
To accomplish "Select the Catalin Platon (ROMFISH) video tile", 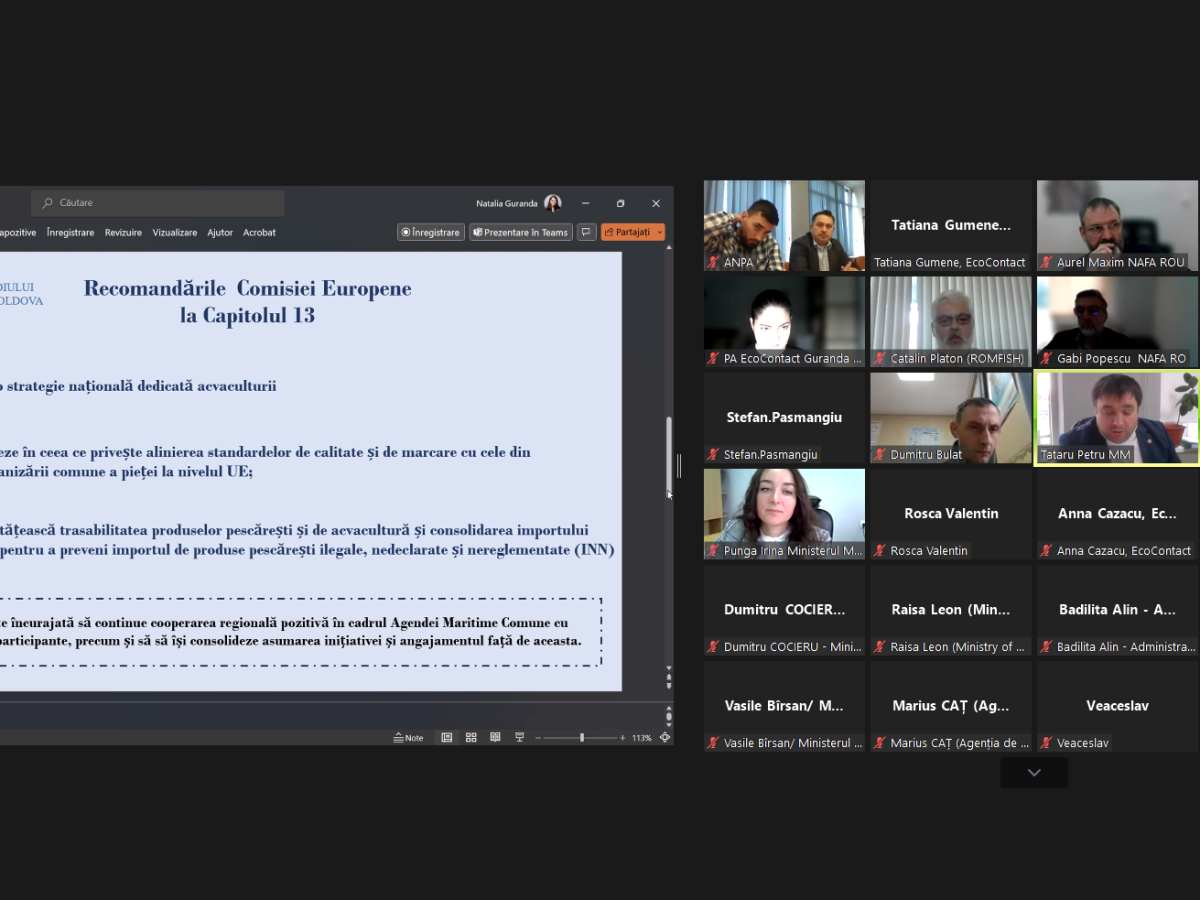I will pos(950,322).
